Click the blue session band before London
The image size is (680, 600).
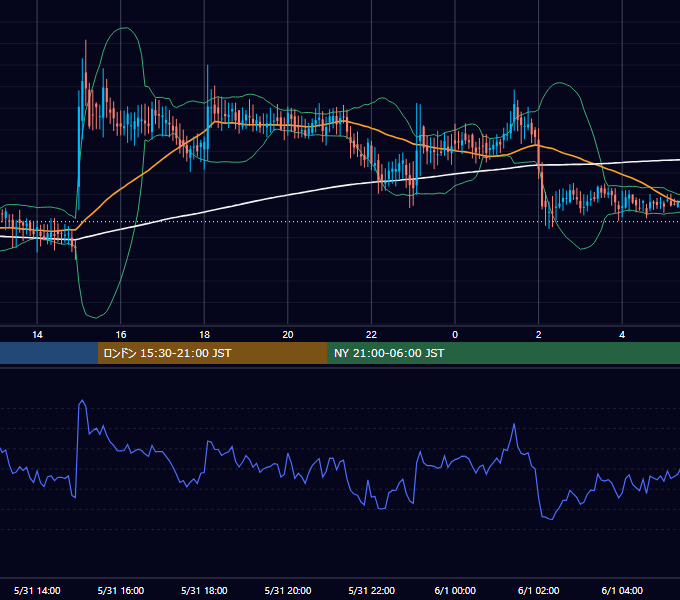[49, 353]
